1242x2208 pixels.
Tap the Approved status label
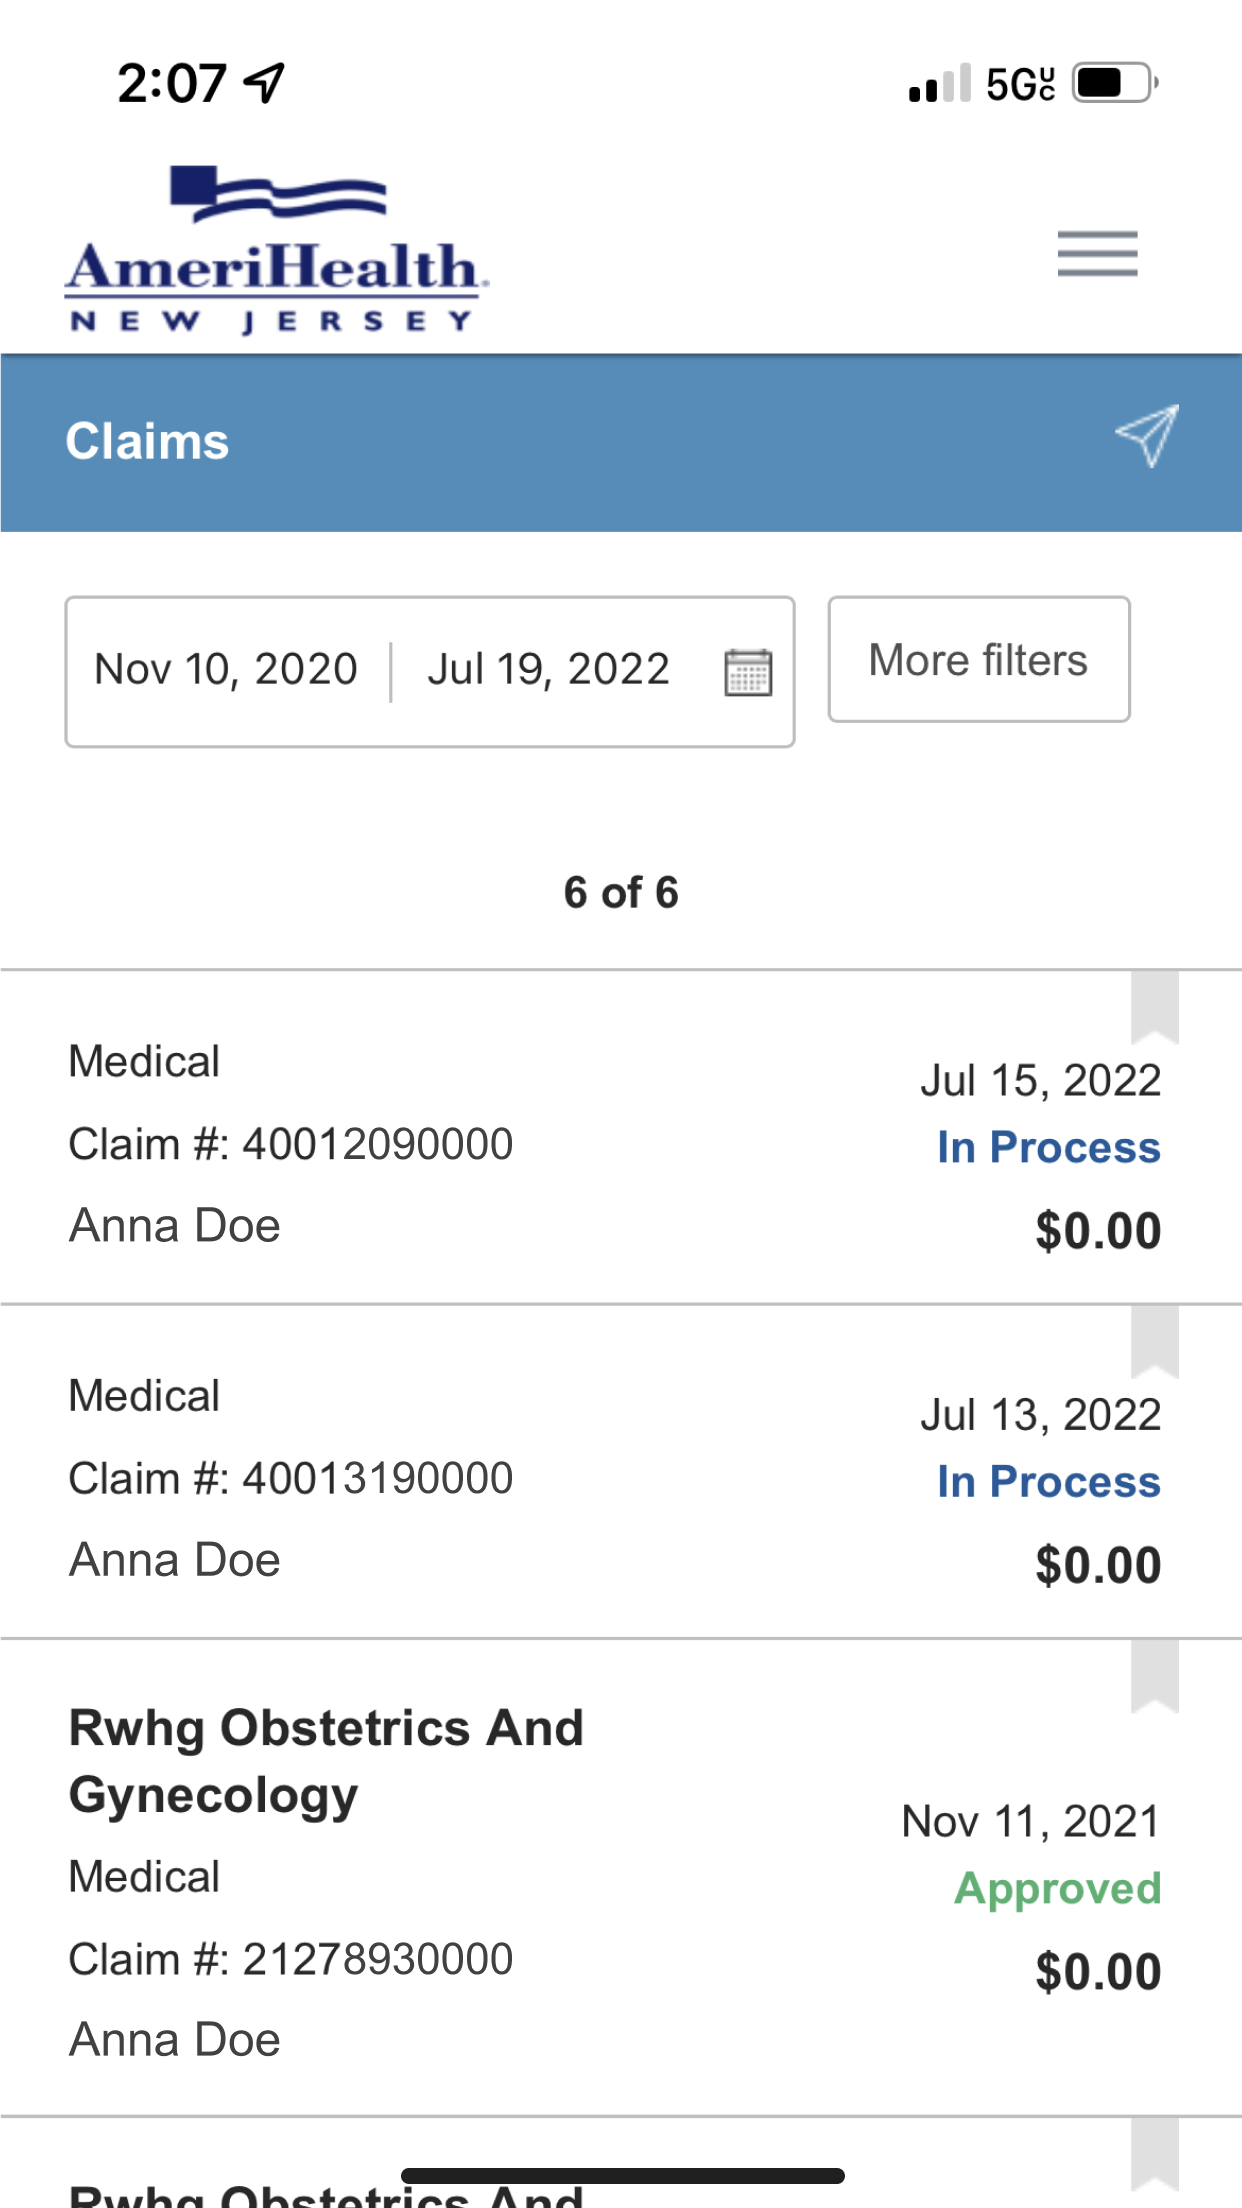point(1057,1888)
